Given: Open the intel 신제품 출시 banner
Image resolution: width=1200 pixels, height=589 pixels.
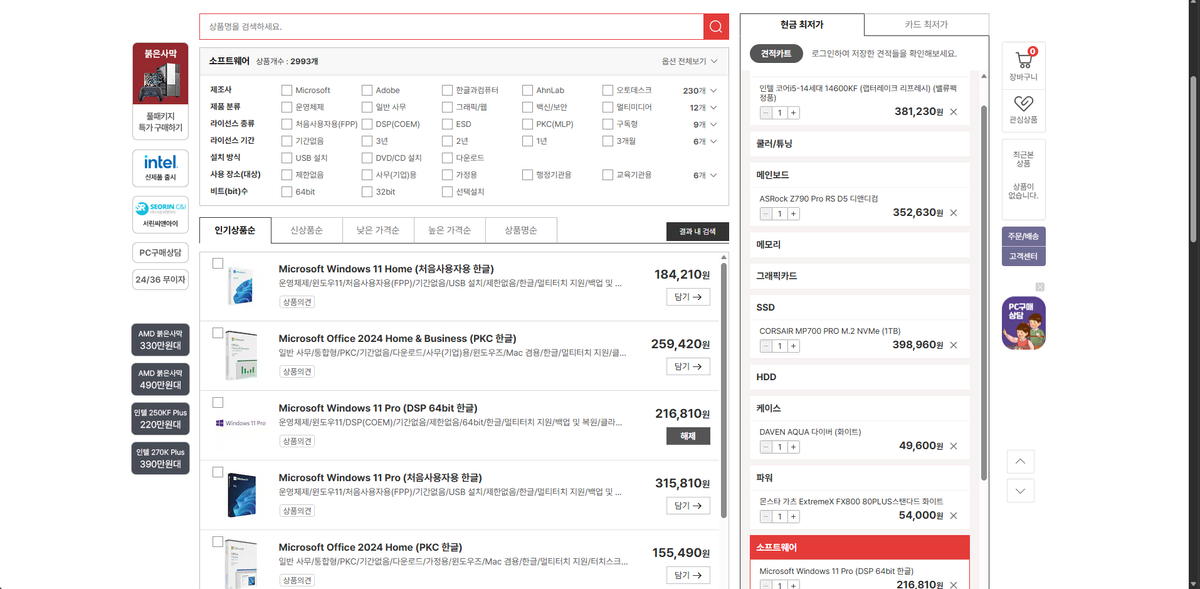Looking at the screenshot, I should [x=160, y=167].
